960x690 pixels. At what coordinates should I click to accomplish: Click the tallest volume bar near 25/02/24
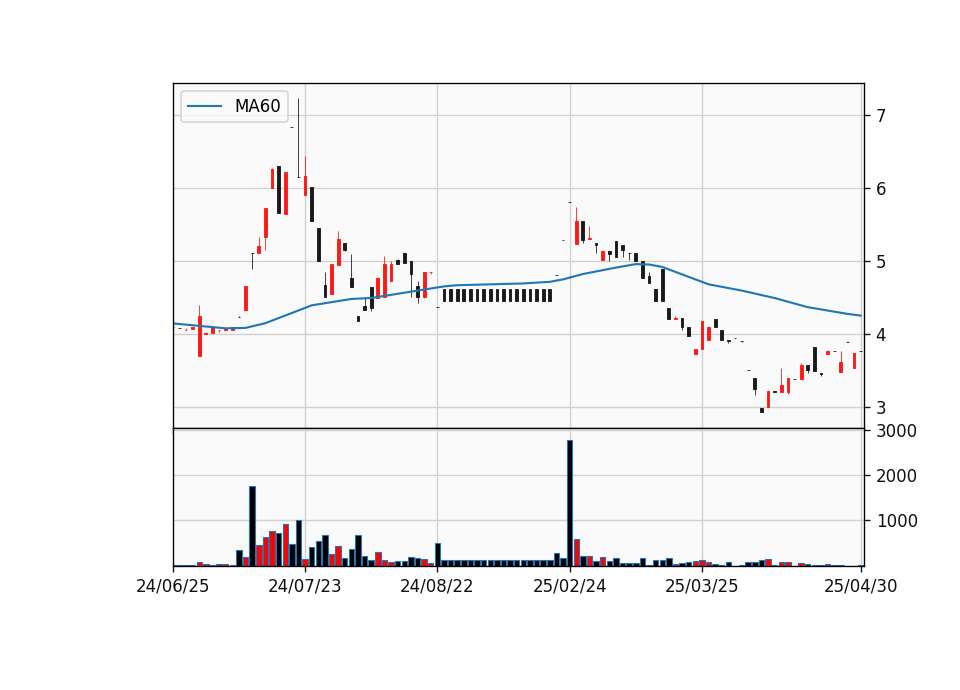point(570,503)
